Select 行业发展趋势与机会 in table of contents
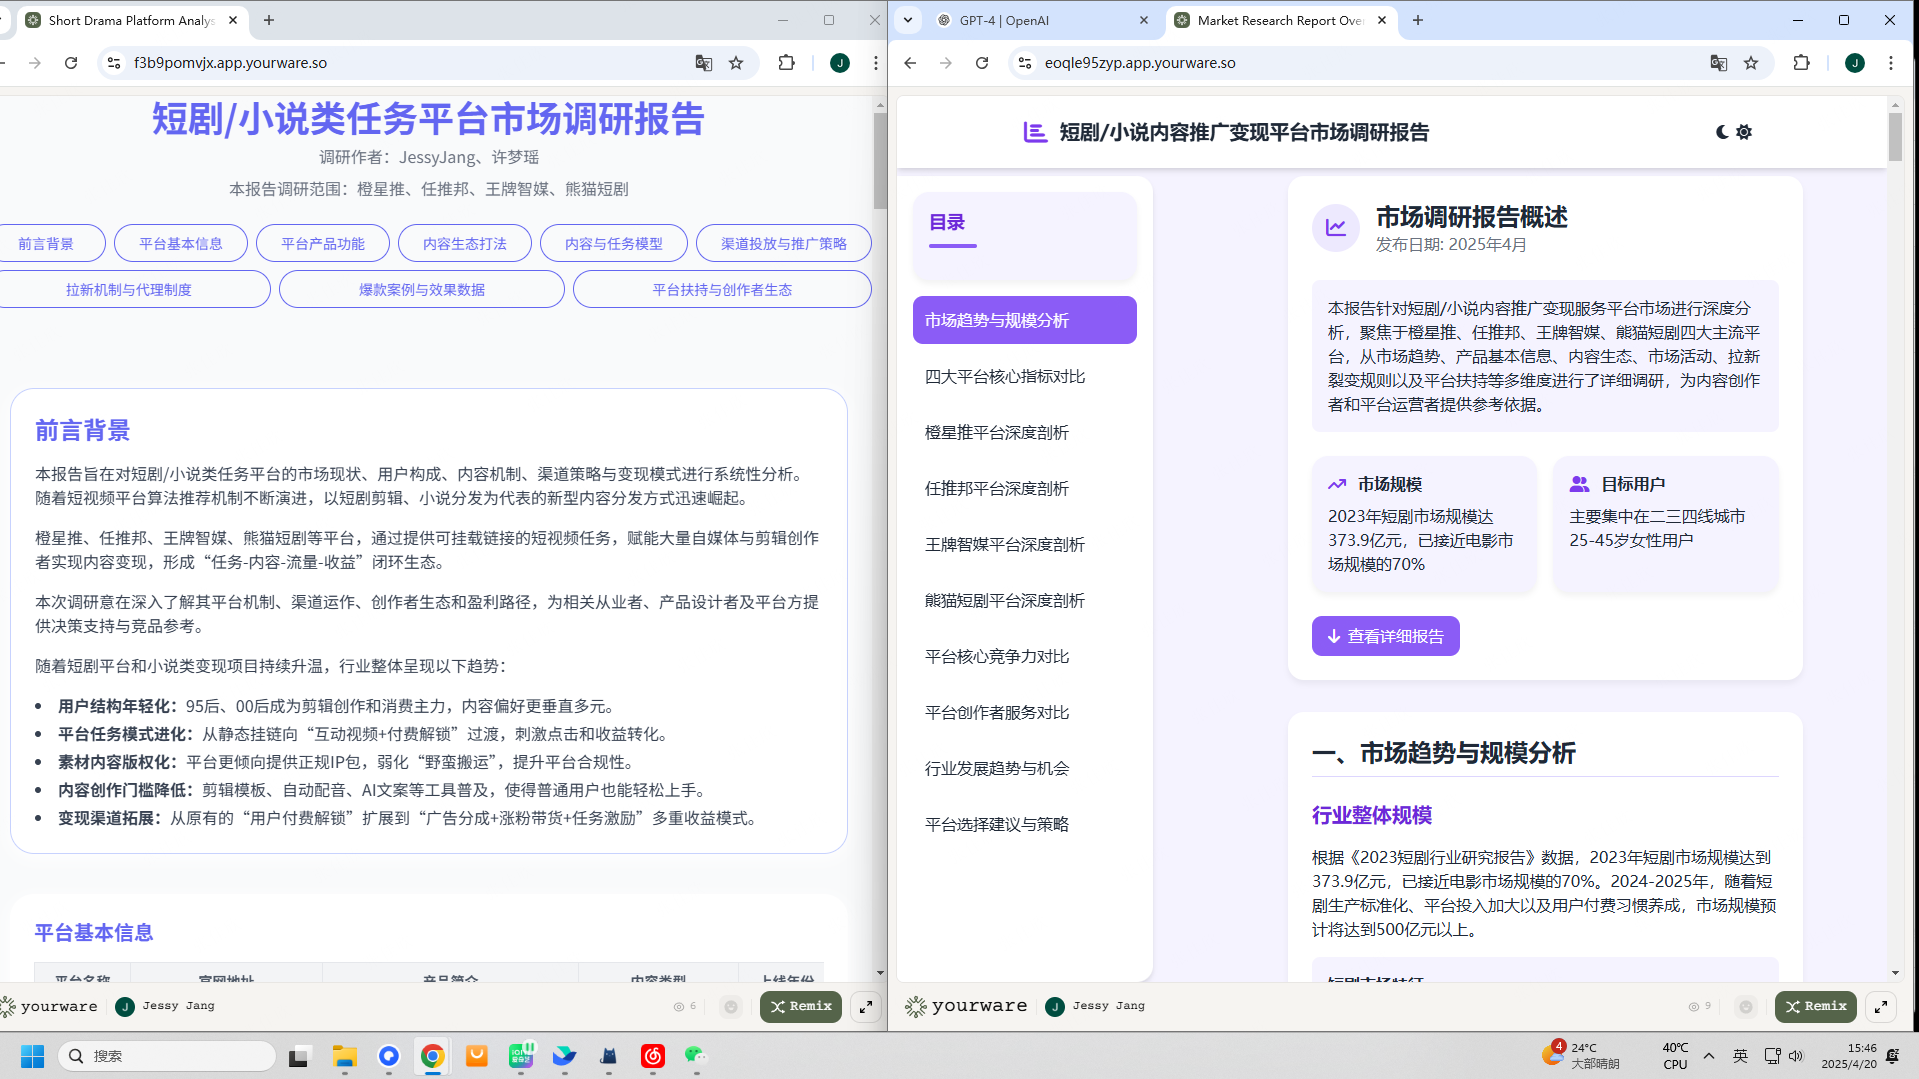 (1024, 768)
